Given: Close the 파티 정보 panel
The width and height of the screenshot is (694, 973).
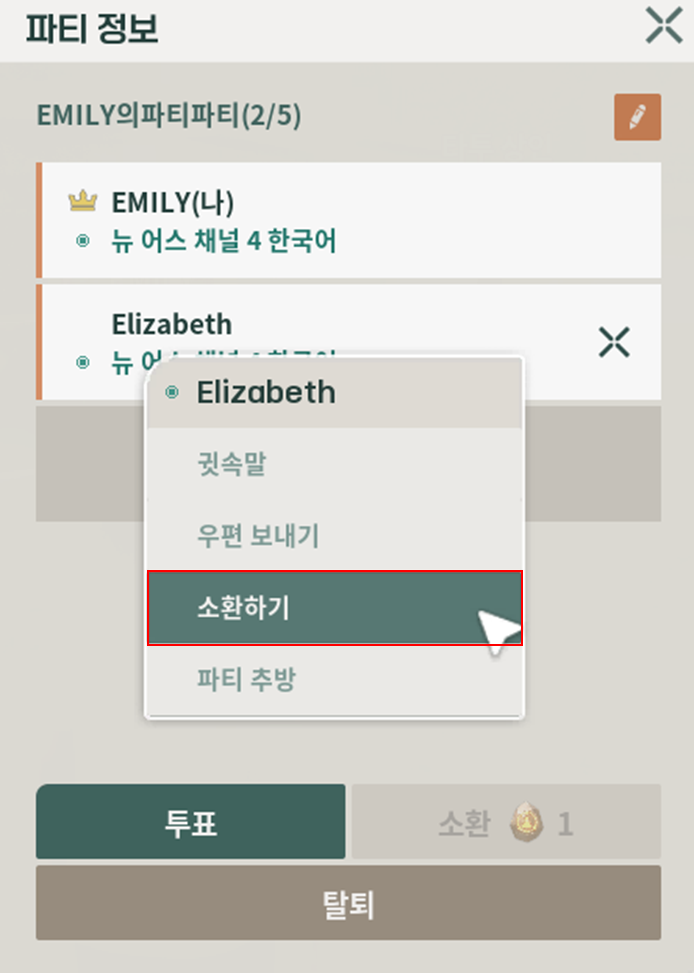Looking at the screenshot, I should (x=664, y=26).
